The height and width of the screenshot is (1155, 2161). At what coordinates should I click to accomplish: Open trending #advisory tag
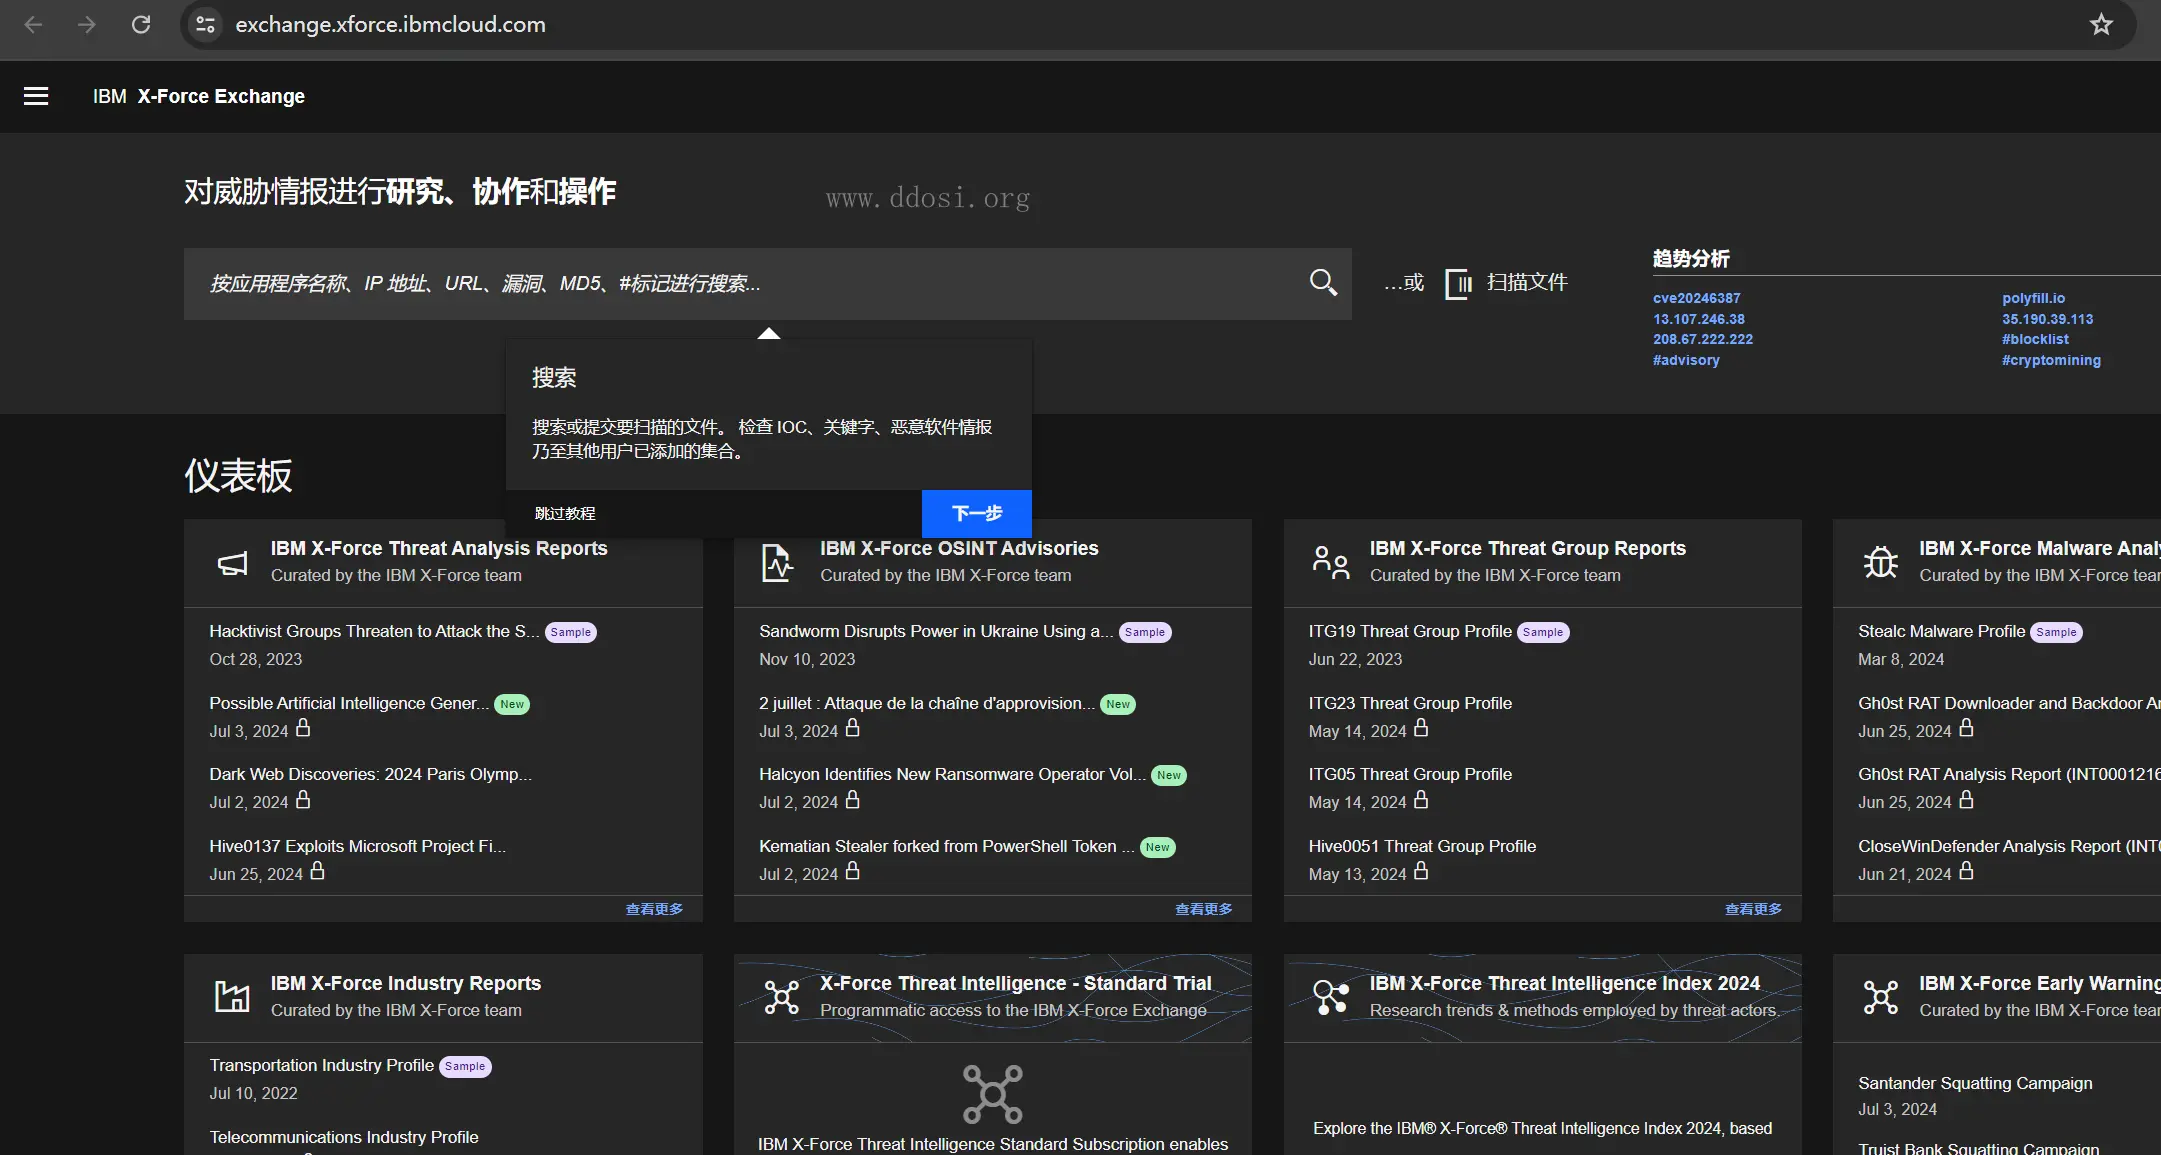pyautogui.click(x=1686, y=360)
